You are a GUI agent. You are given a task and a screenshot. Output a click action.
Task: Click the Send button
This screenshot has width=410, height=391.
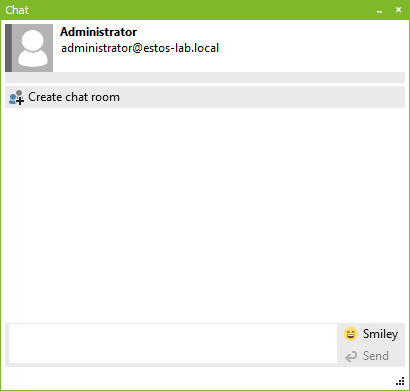tap(367, 356)
